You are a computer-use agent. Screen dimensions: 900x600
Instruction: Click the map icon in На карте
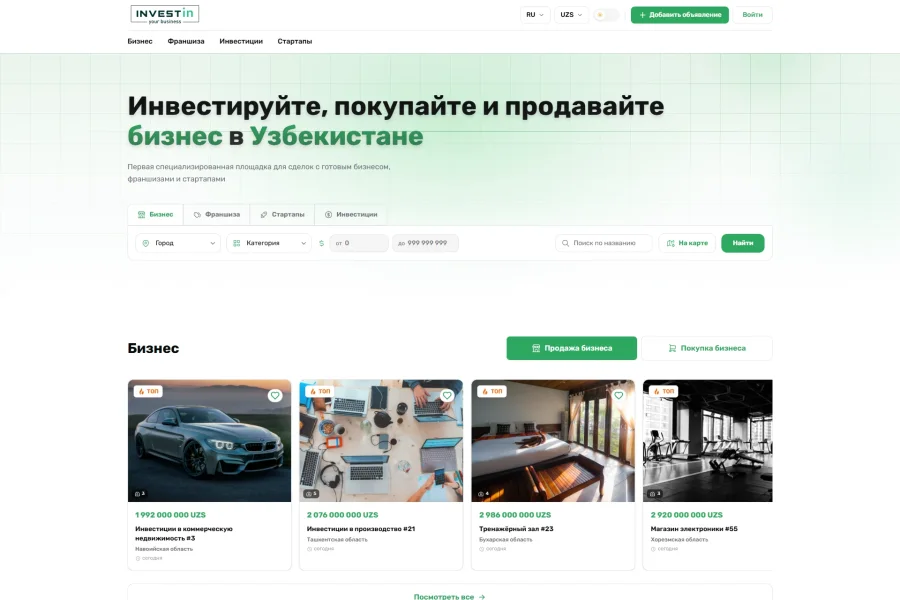[670, 243]
